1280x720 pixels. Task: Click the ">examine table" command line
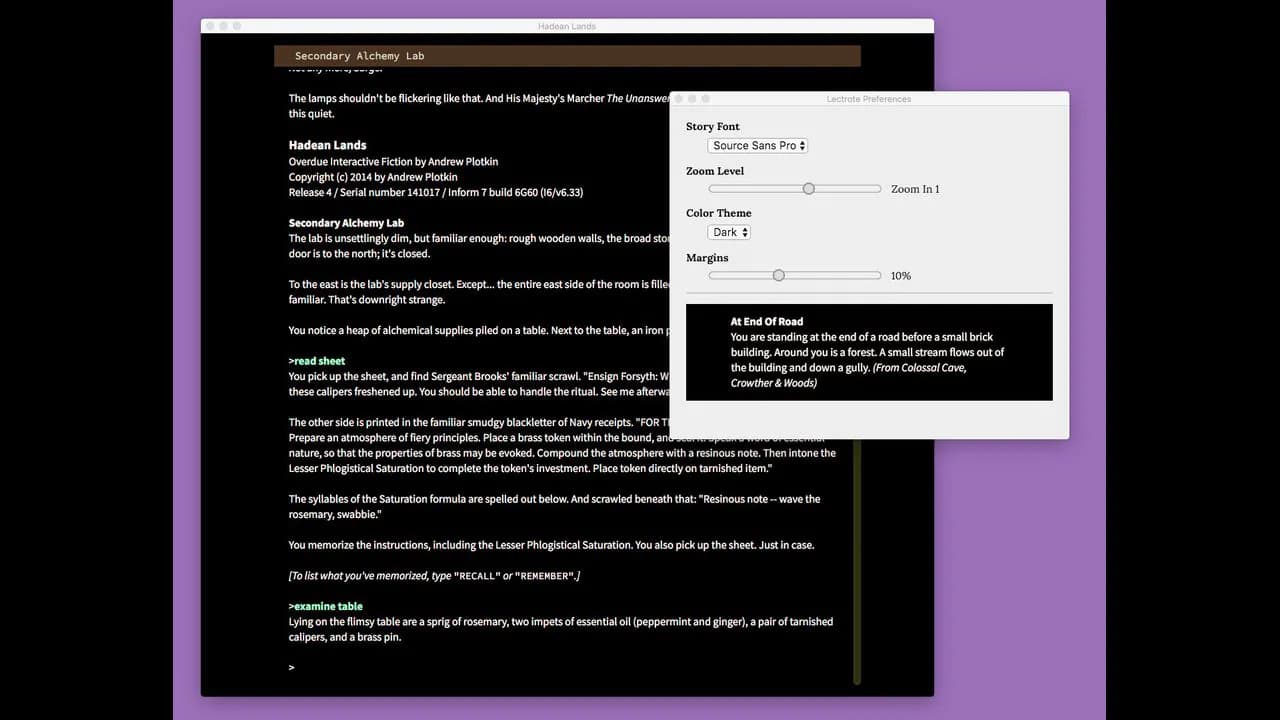pos(326,606)
